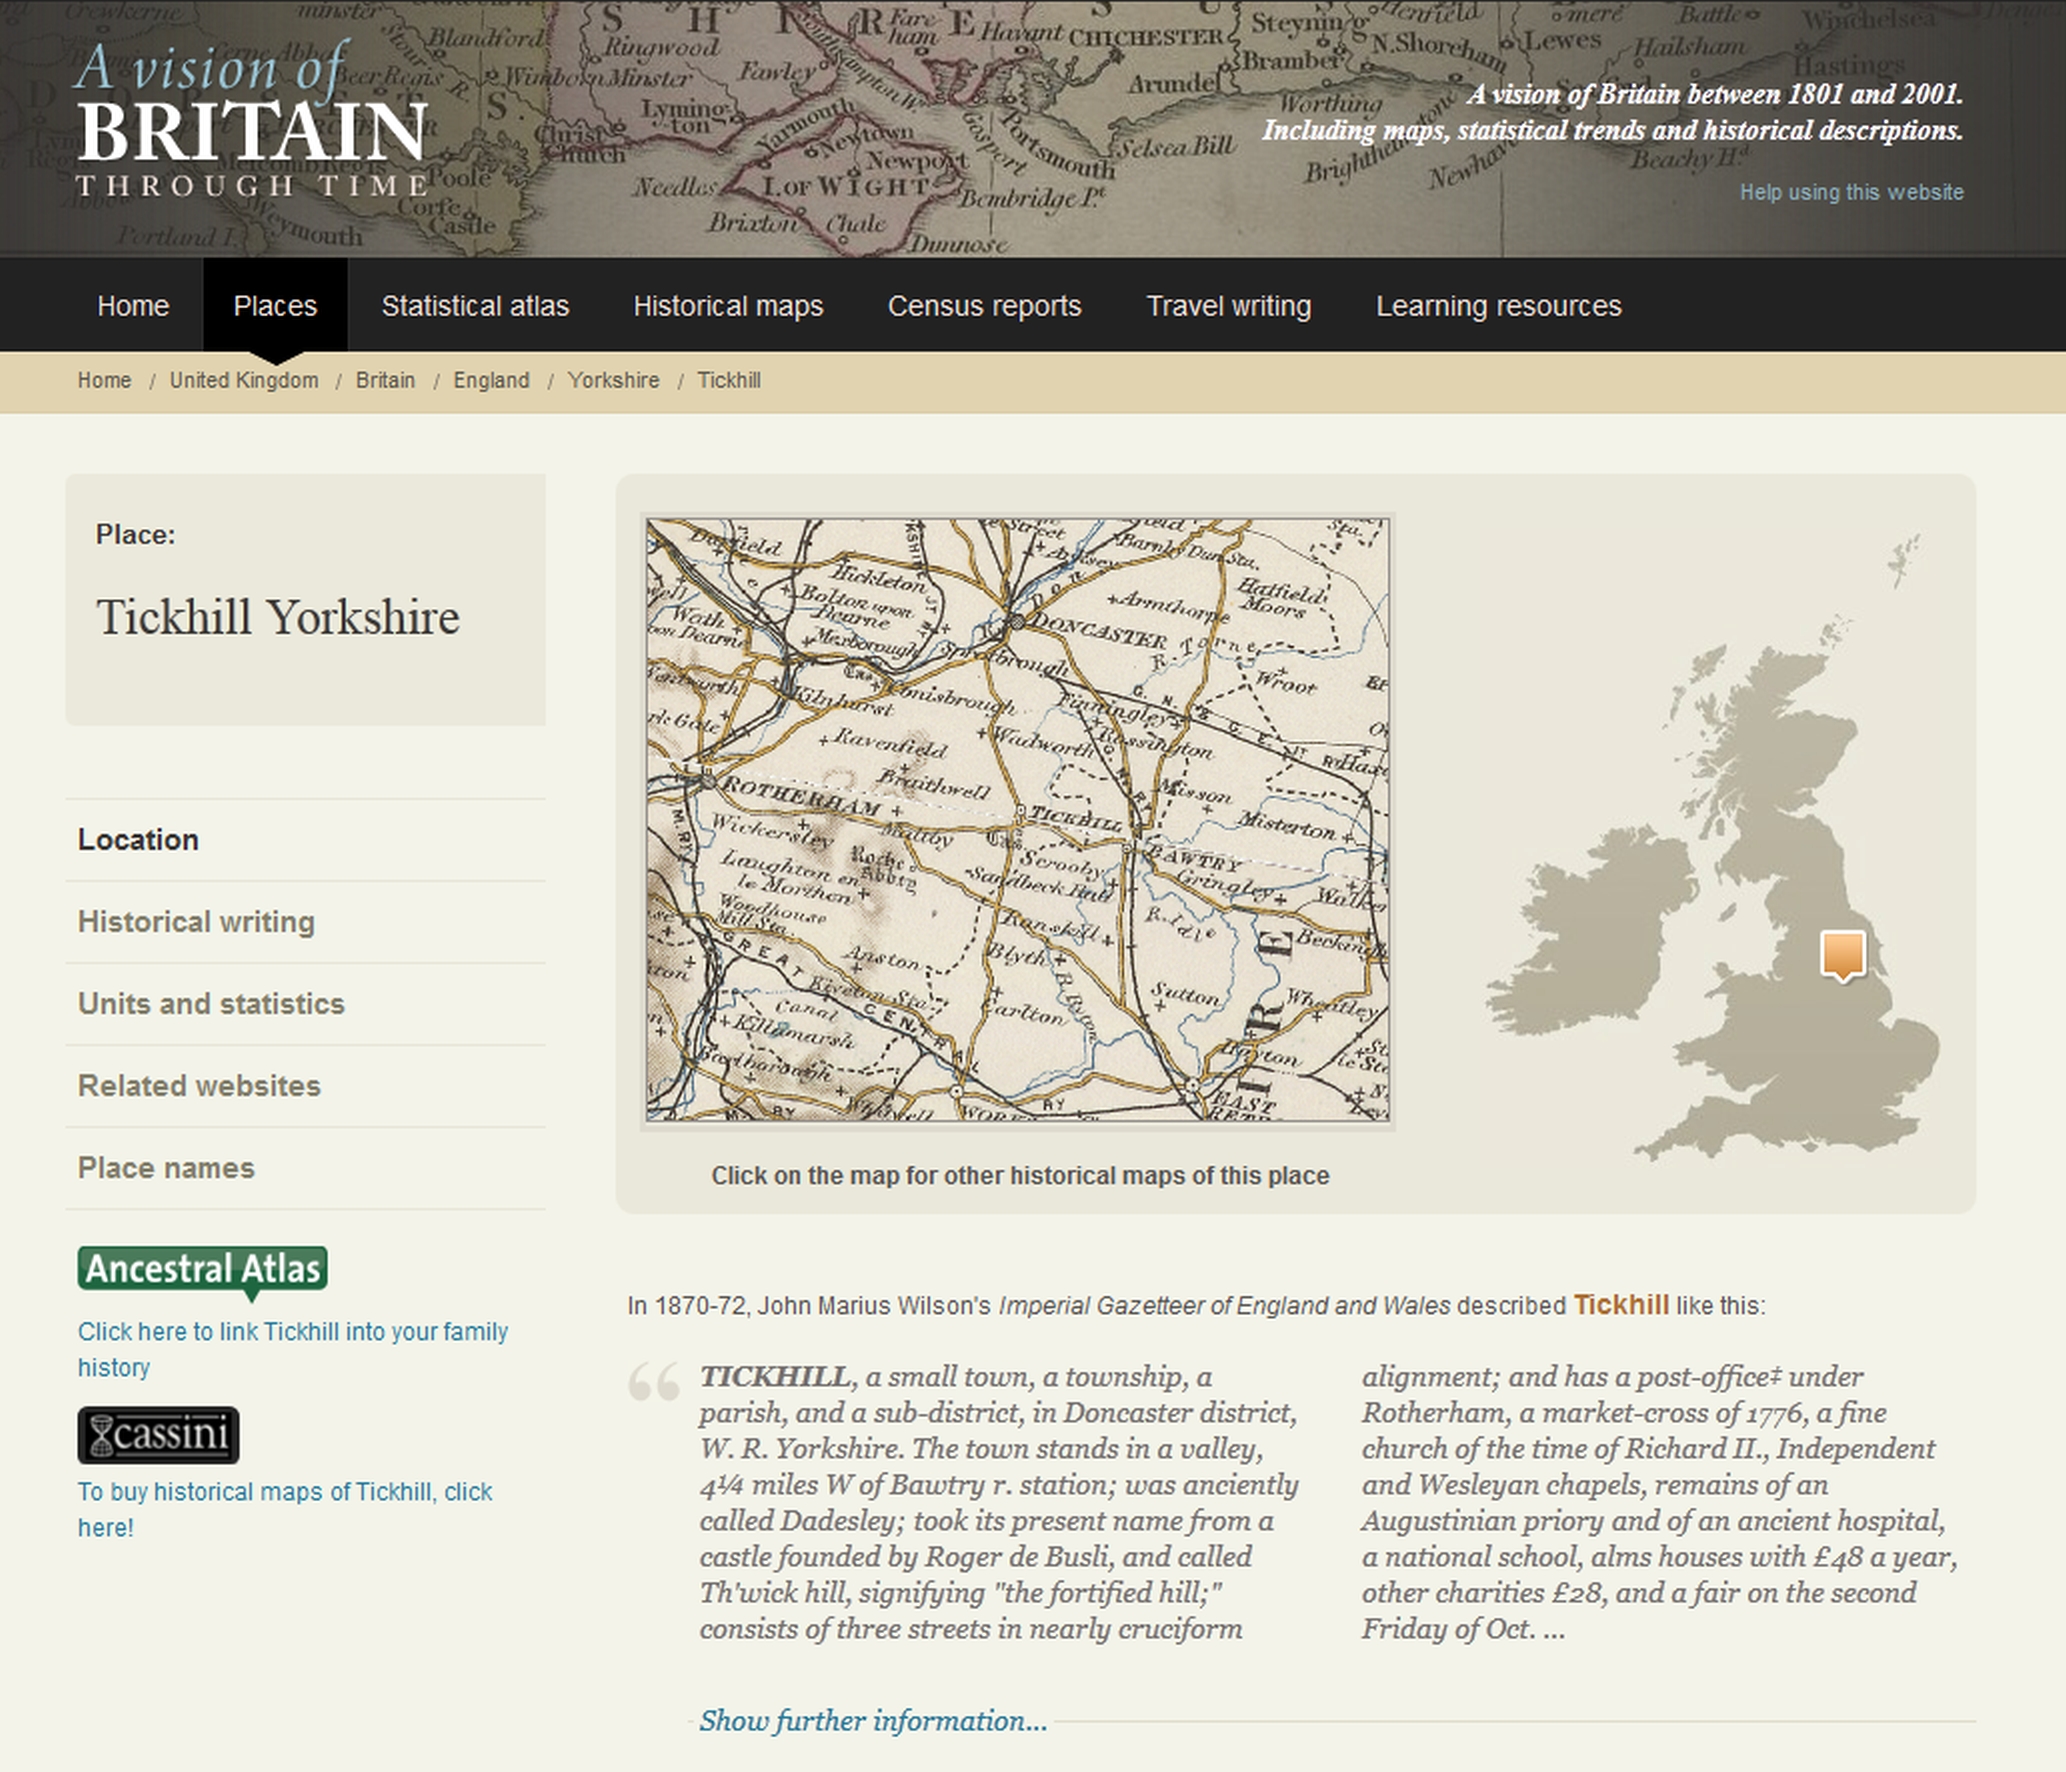The image size is (2066, 1772).
Task: Open the Home navigation tab
Action: (x=133, y=305)
